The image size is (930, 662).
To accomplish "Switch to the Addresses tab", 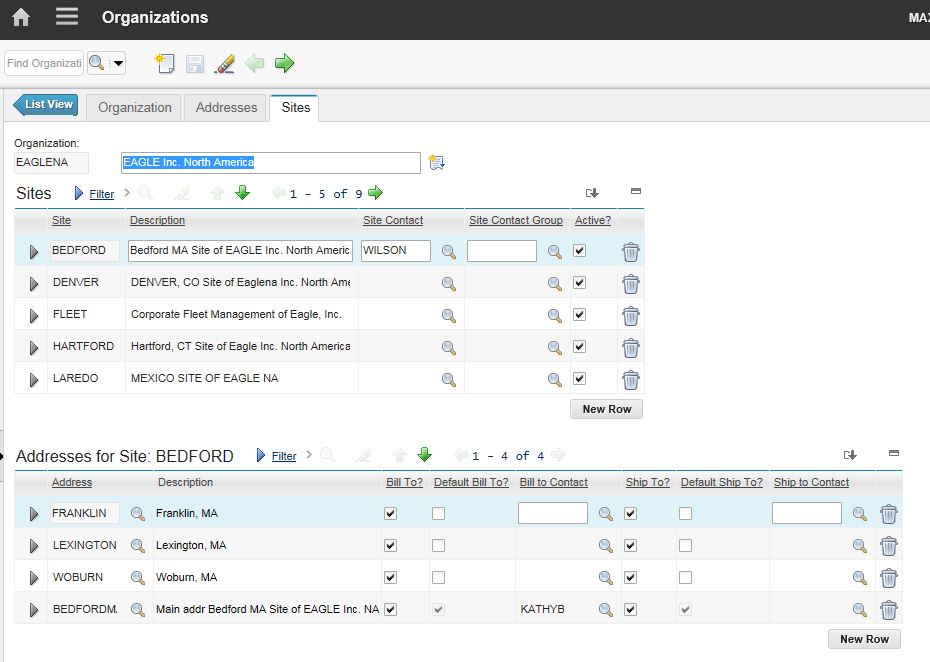I will coord(226,107).
